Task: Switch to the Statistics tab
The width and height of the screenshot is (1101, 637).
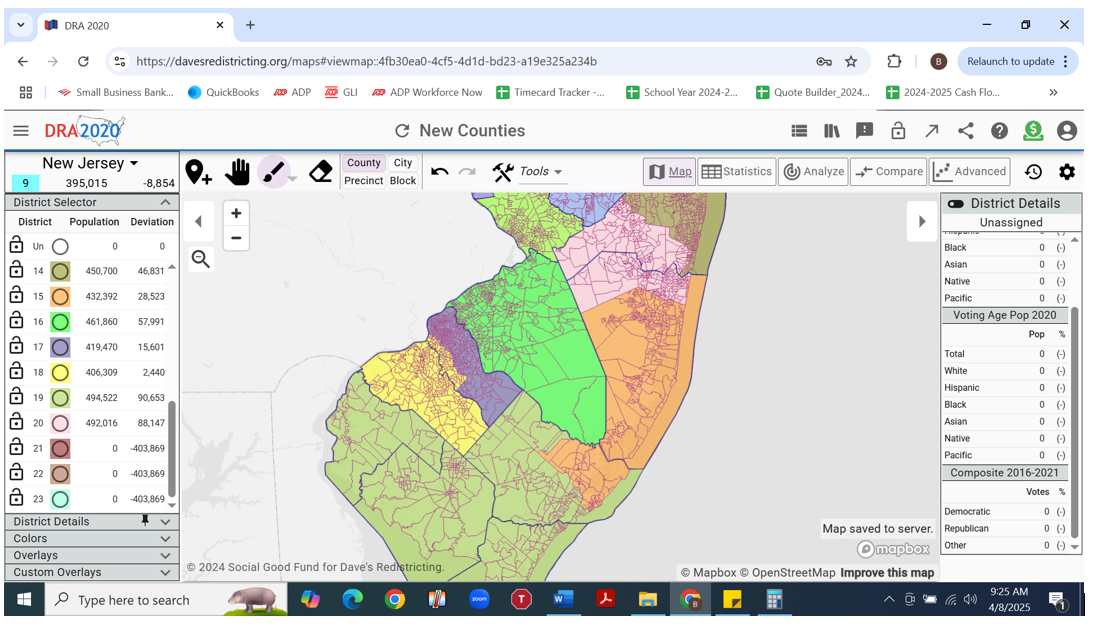Action: tap(736, 172)
